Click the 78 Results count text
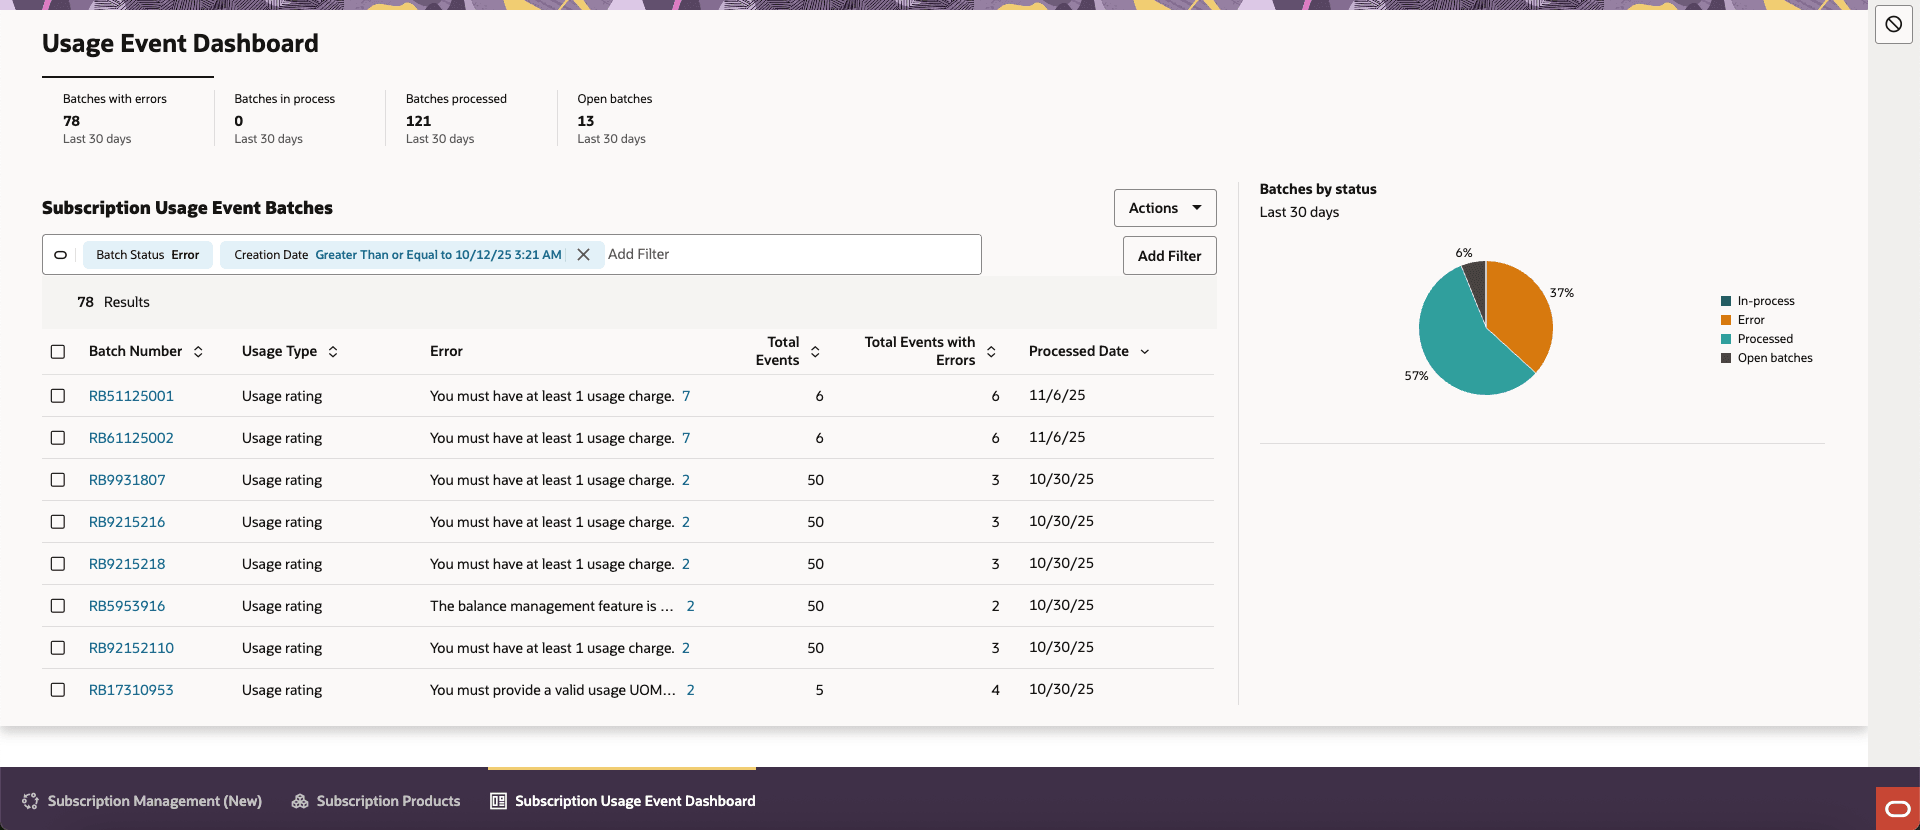1920x830 pixels. [113, 302]
